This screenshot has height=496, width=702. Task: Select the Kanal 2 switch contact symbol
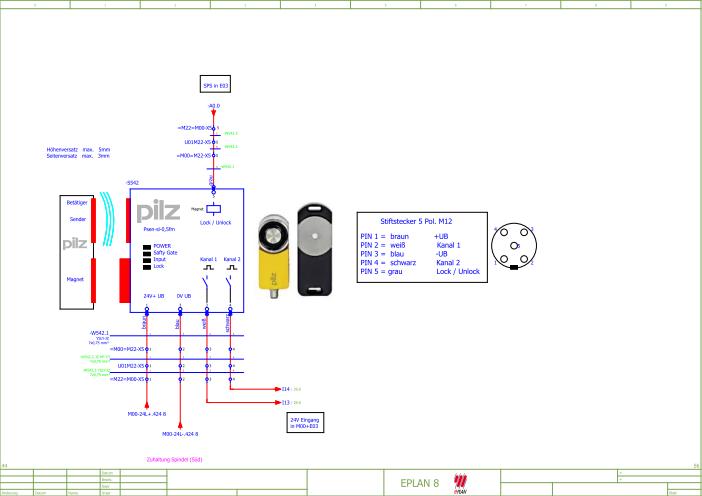[230, 283]
